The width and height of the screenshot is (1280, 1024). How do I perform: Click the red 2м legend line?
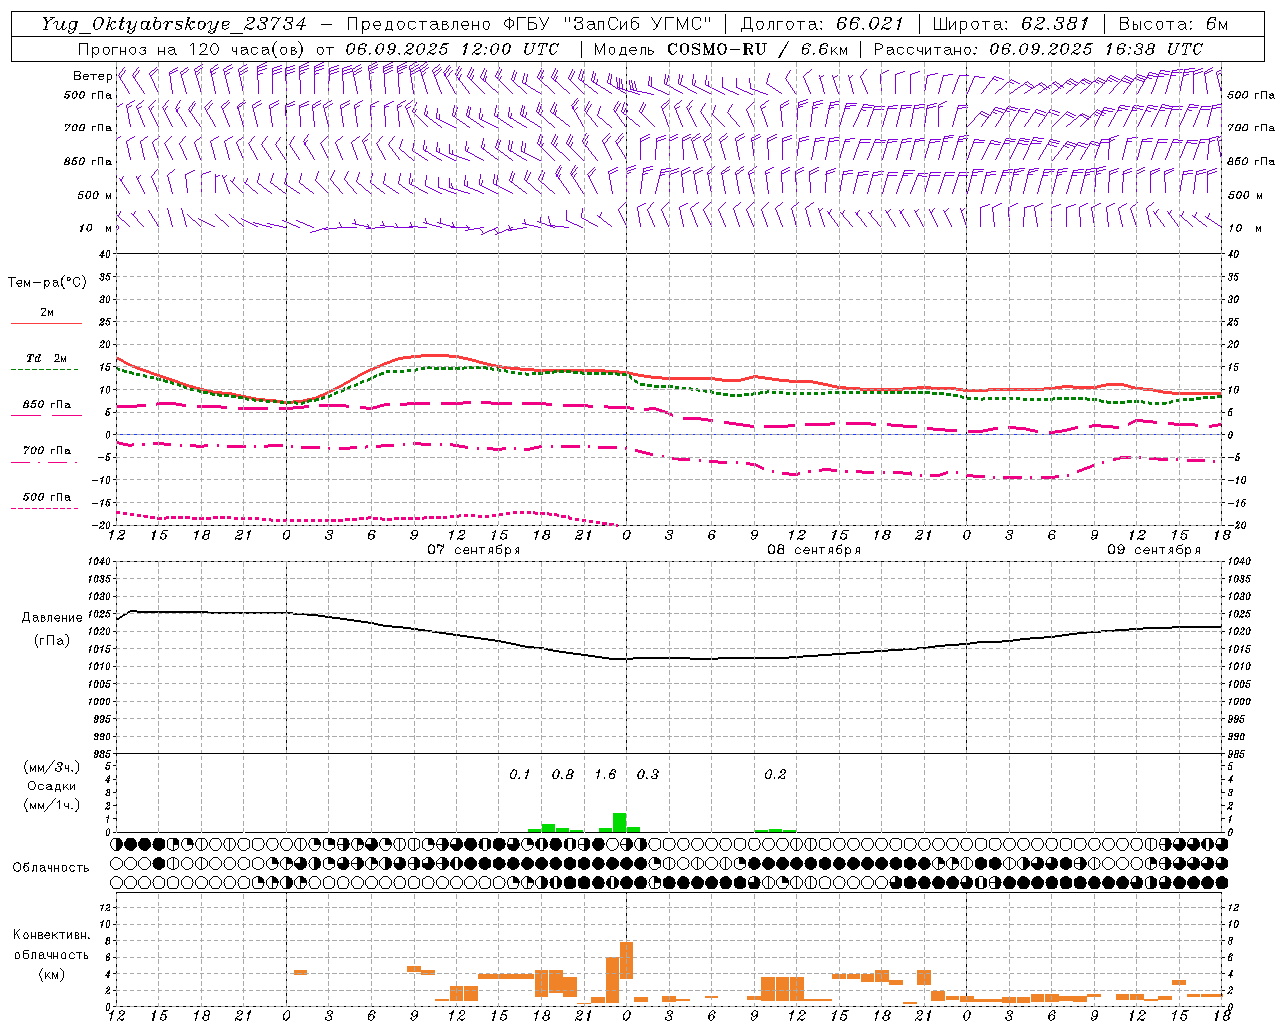click(x=46, y=323)
